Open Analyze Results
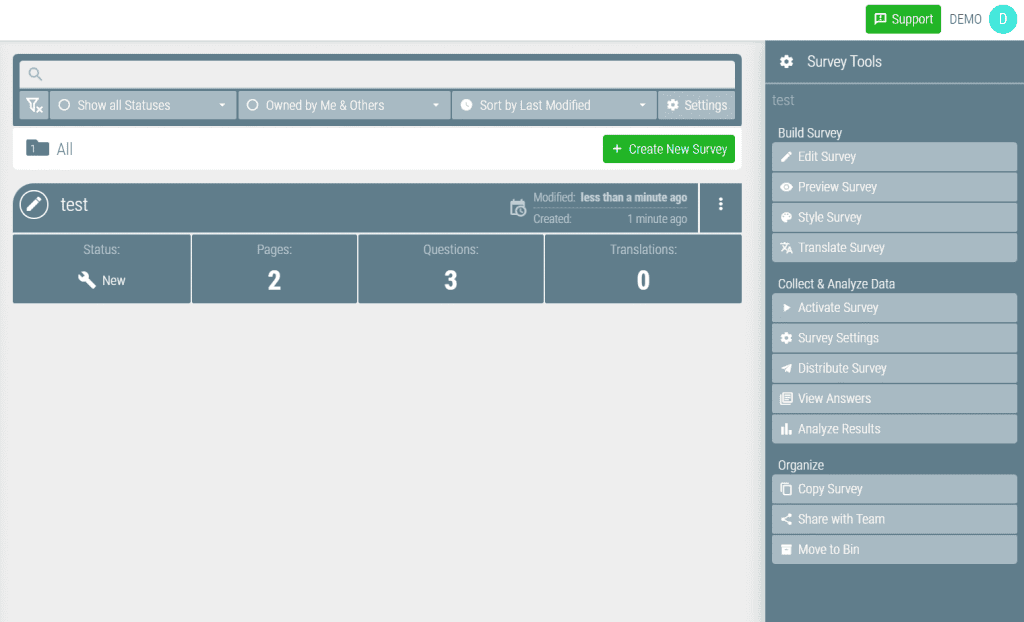 point(894,429)
